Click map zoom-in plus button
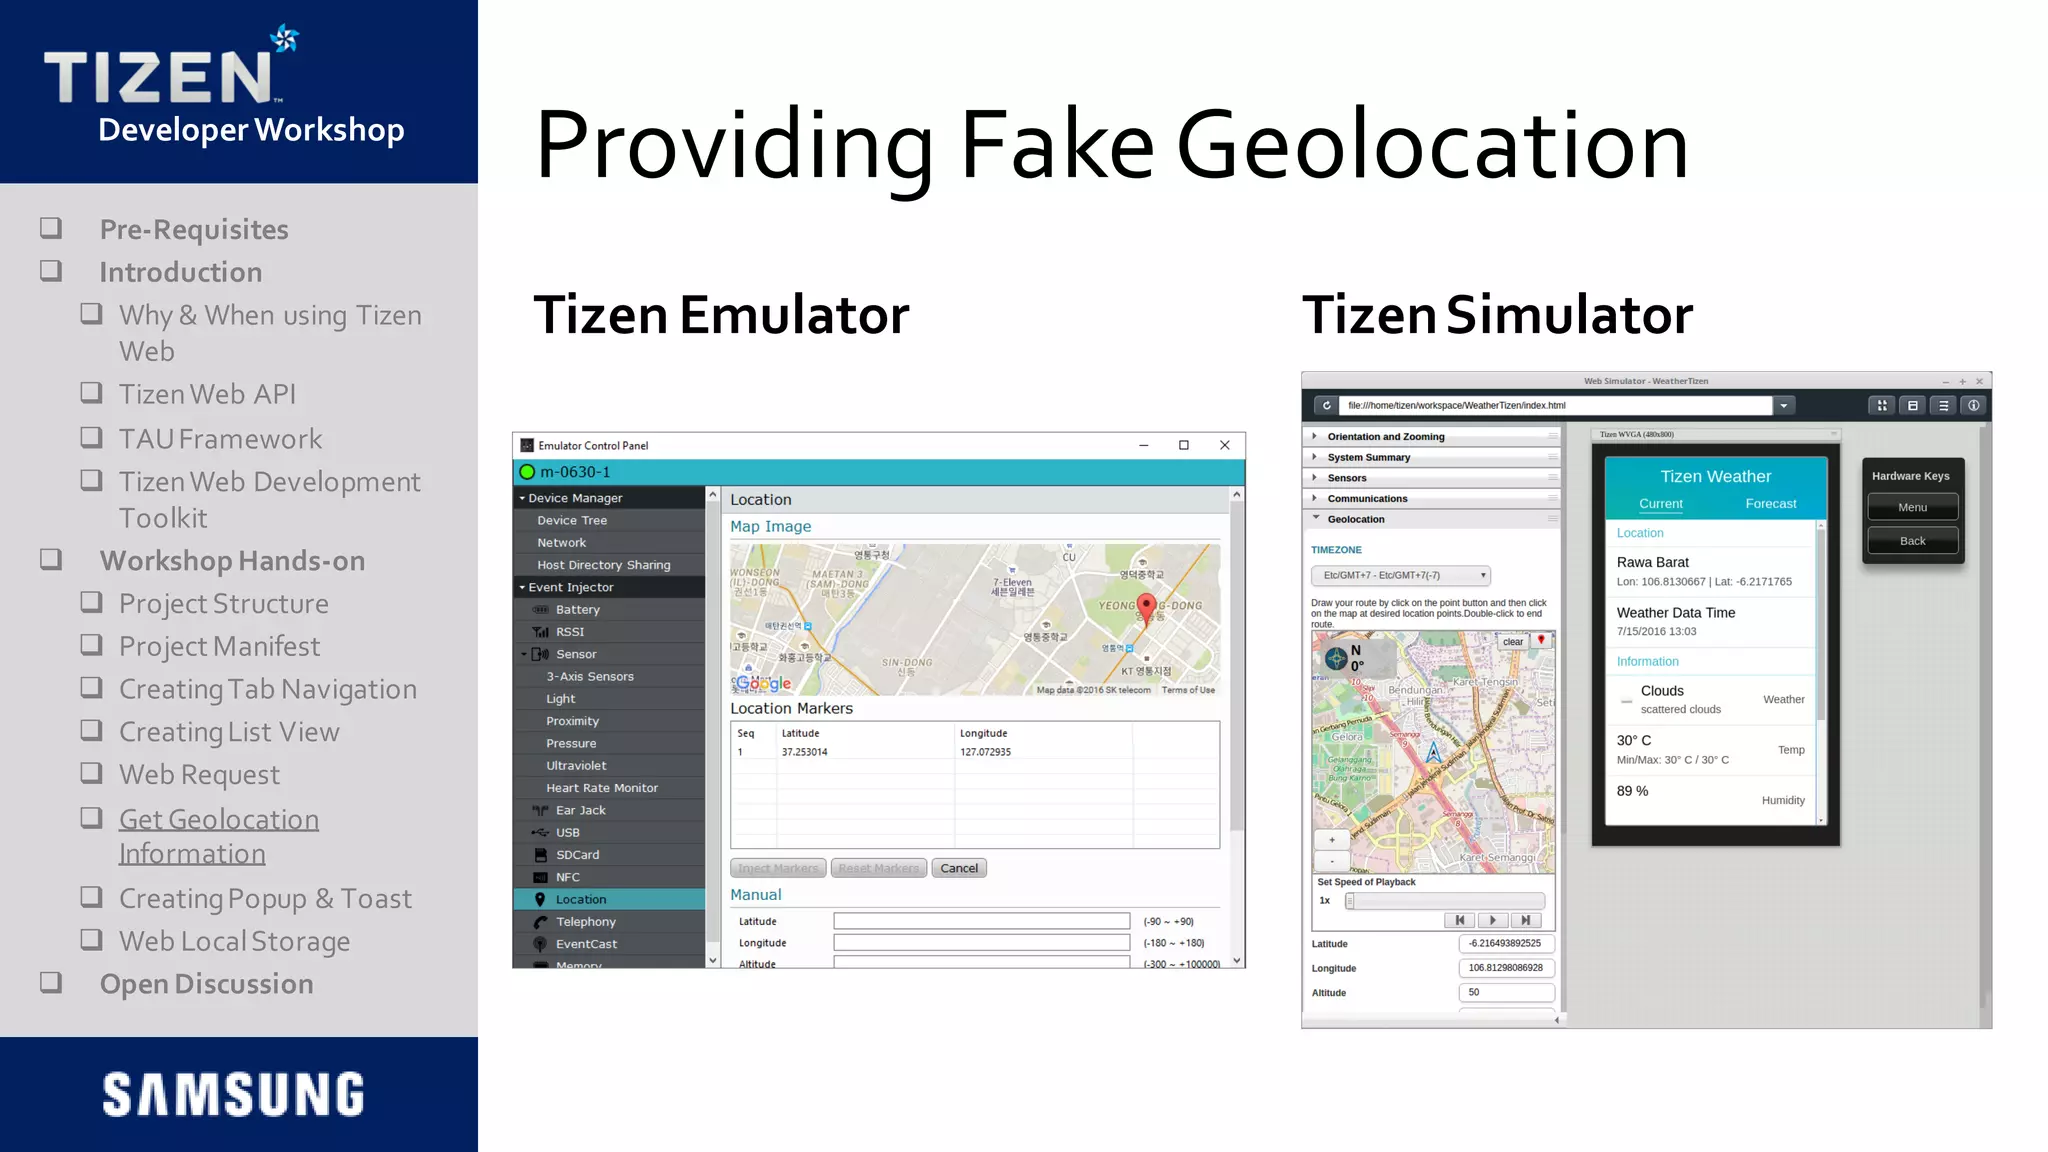The image size is (2048, 1152). (1332, 840)
